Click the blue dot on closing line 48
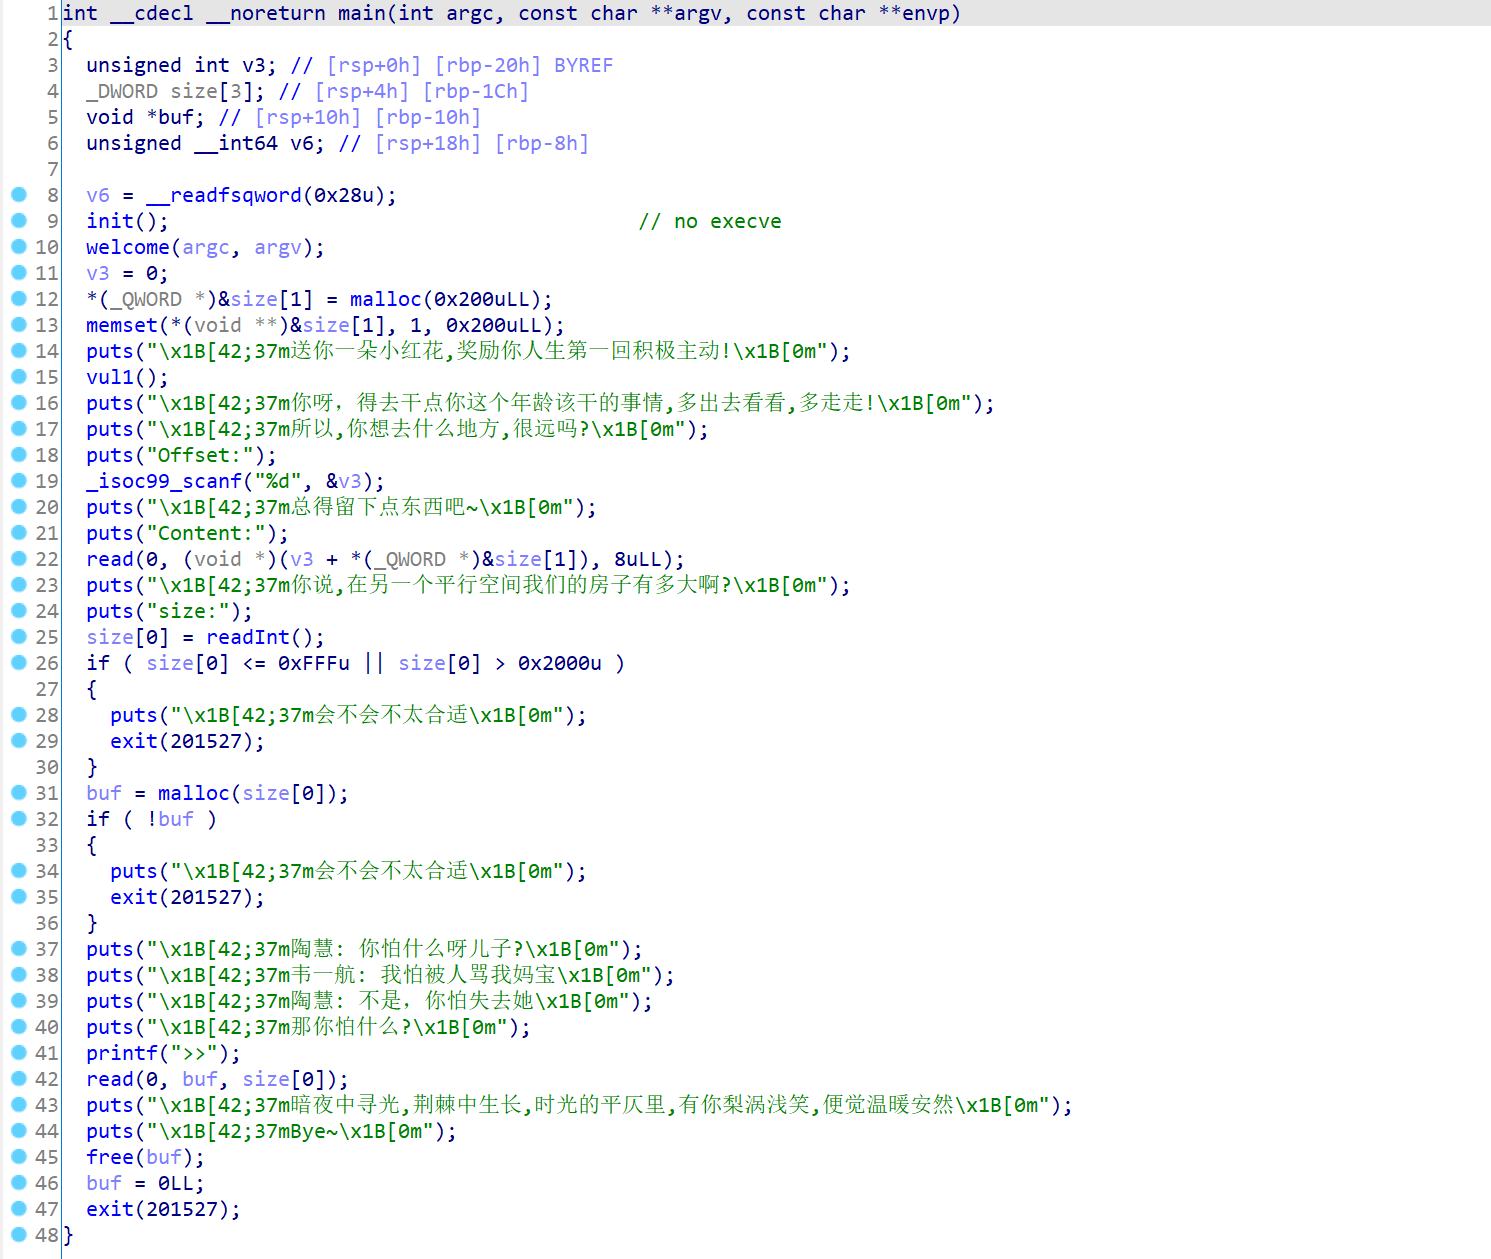 pyautogui.click(x=19, y=1234)
